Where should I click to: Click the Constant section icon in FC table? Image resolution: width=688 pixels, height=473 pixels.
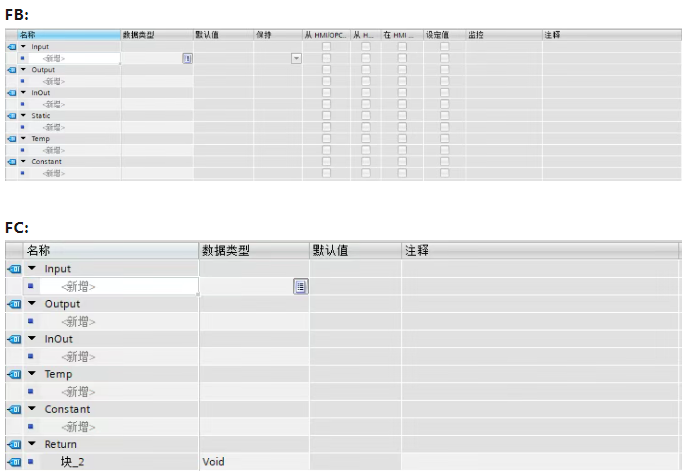(14, 409)
